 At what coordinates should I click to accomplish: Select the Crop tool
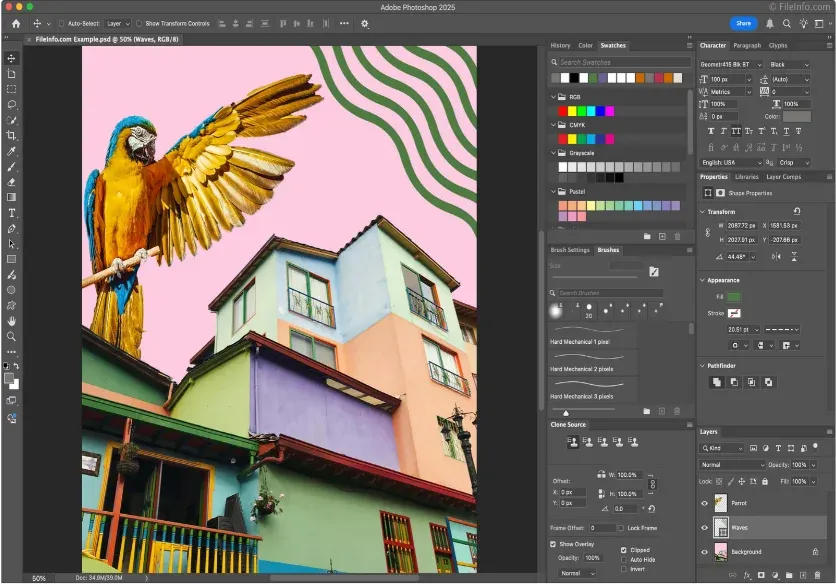click(11, 135)
